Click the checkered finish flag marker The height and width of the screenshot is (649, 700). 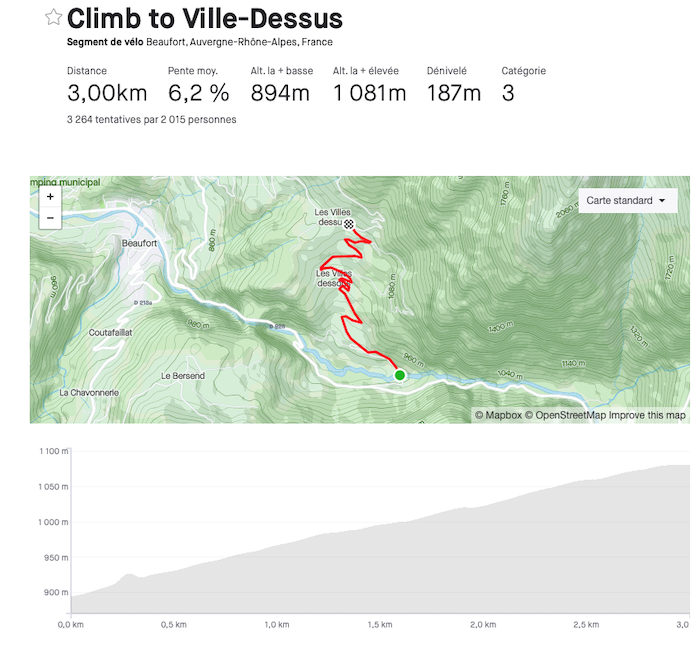click(x=348, y=226)
